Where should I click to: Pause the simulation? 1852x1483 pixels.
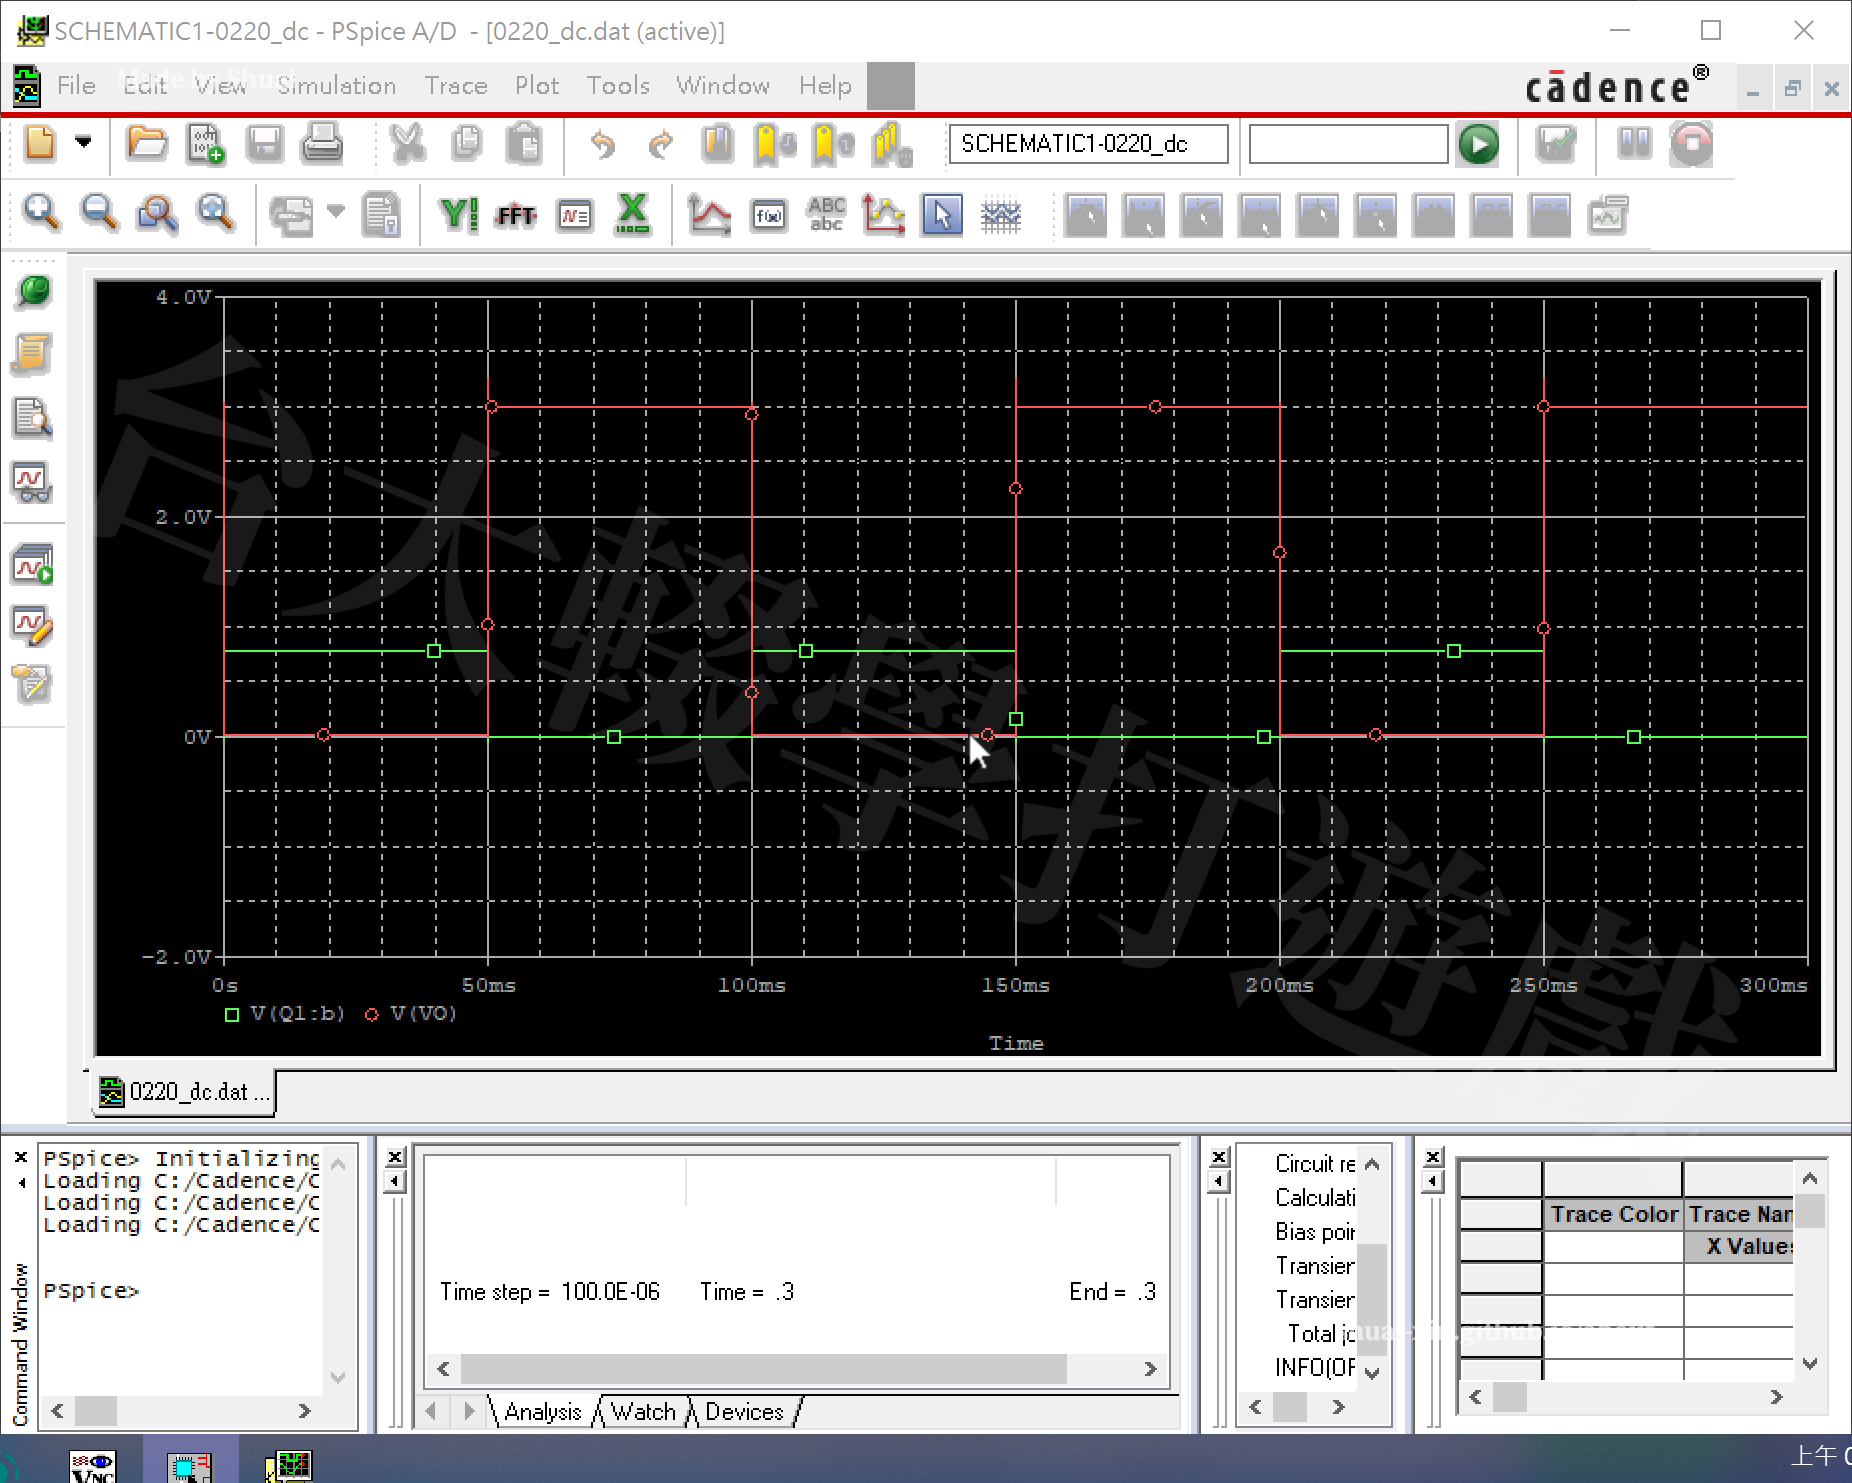click(x=1634, y=144)
